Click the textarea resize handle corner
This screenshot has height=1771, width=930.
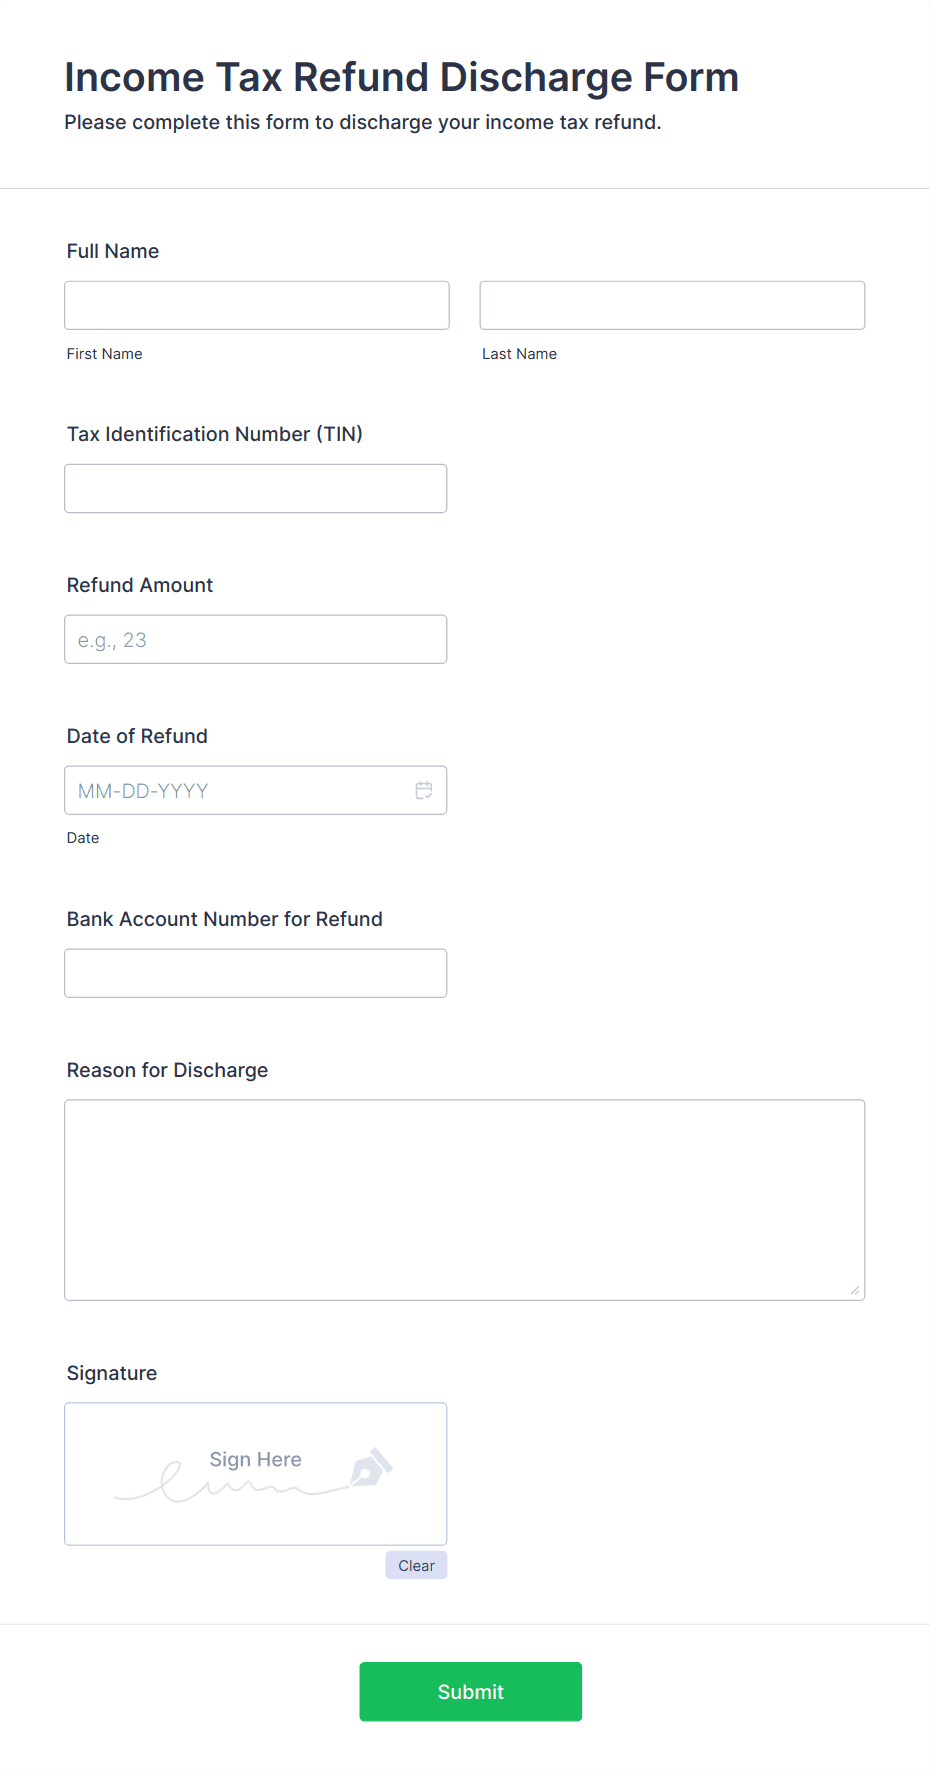tap(855, 1291)
